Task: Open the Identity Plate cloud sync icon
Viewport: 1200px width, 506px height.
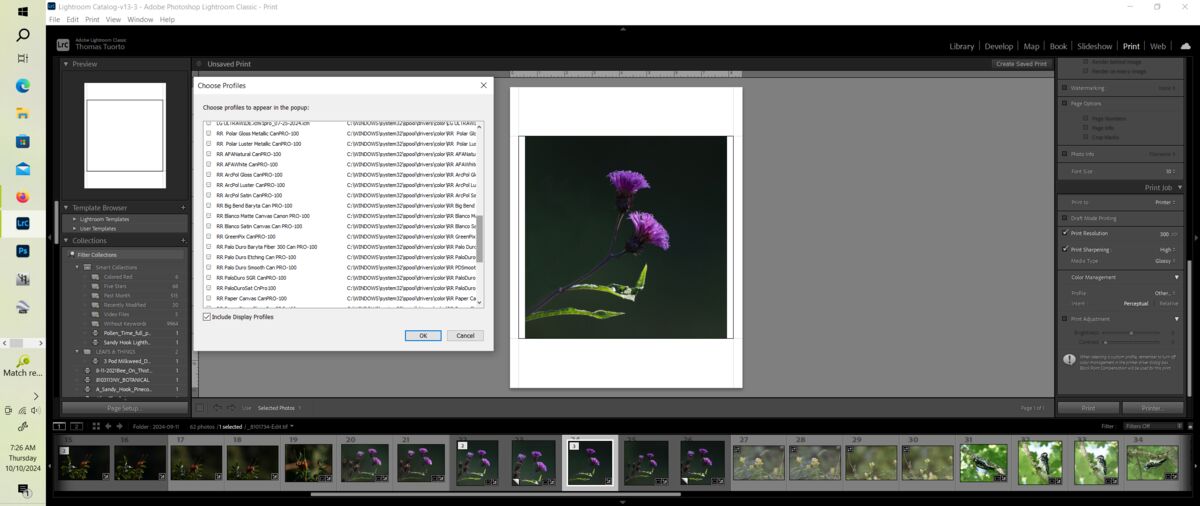Action: [1186, 46]
